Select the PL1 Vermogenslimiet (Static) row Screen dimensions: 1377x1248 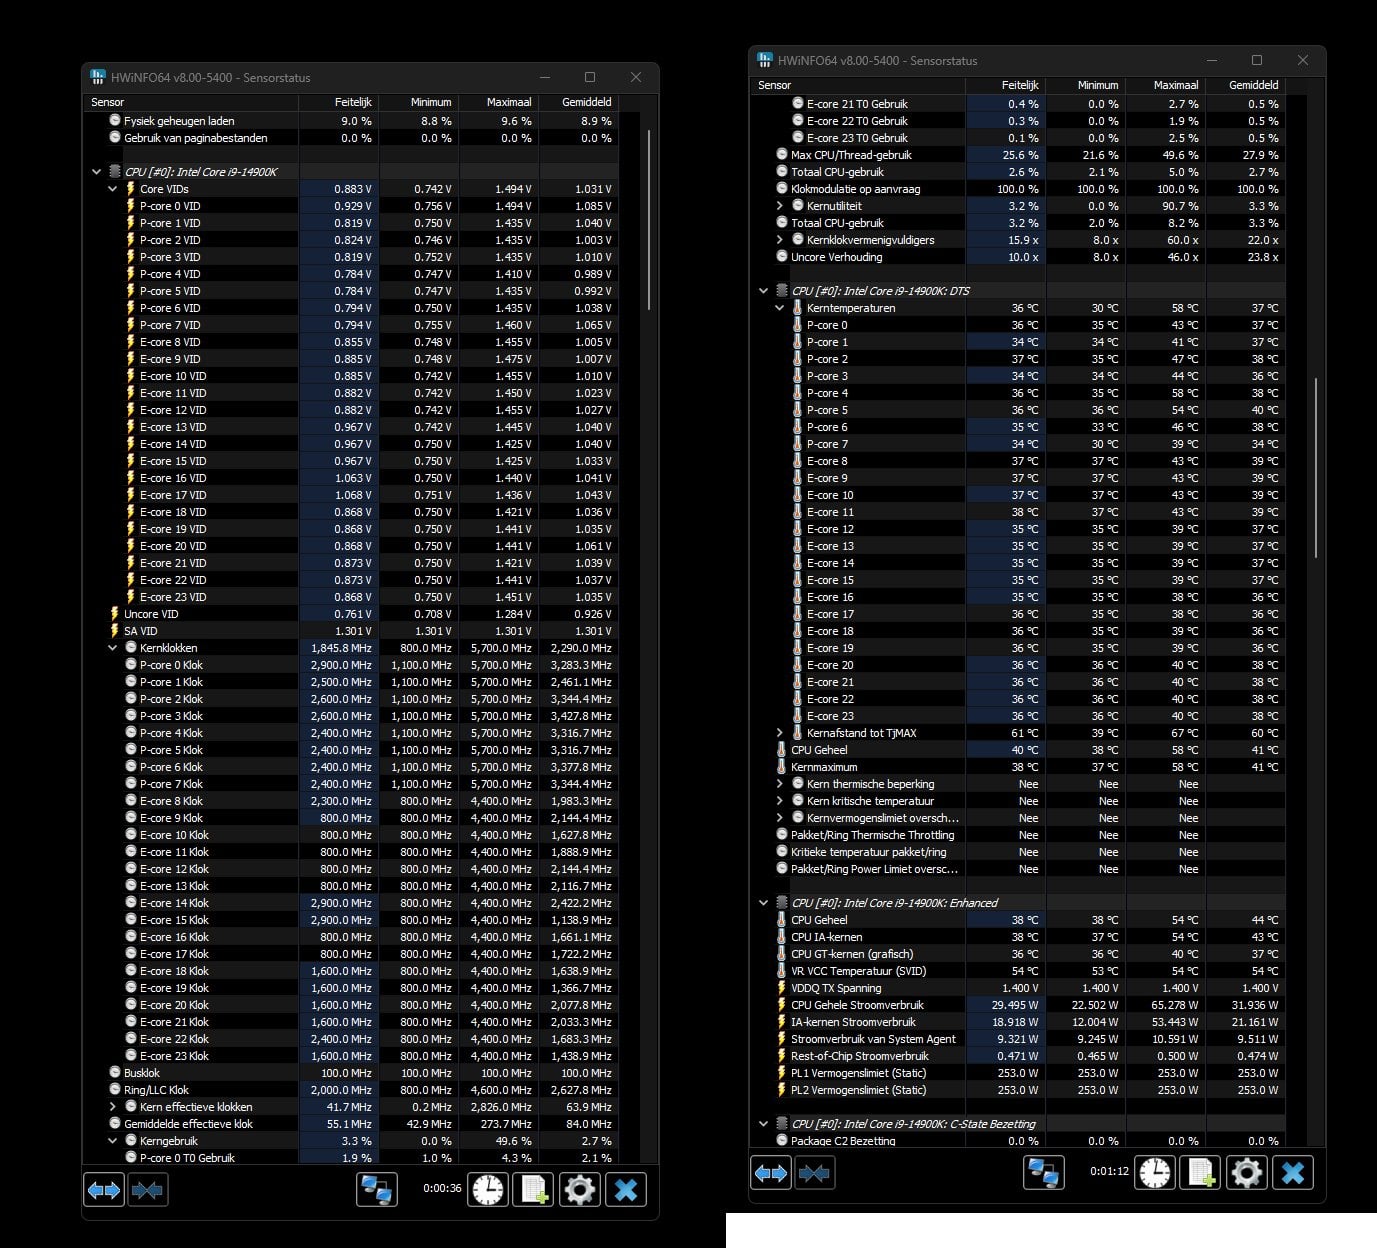(x=1018, y=1073)
